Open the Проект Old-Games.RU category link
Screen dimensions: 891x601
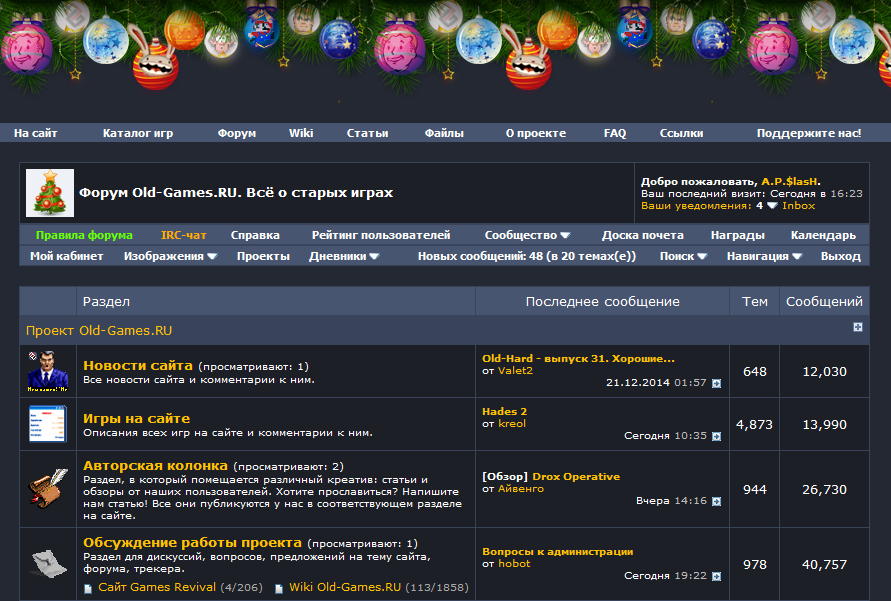[x=99, y=331]
